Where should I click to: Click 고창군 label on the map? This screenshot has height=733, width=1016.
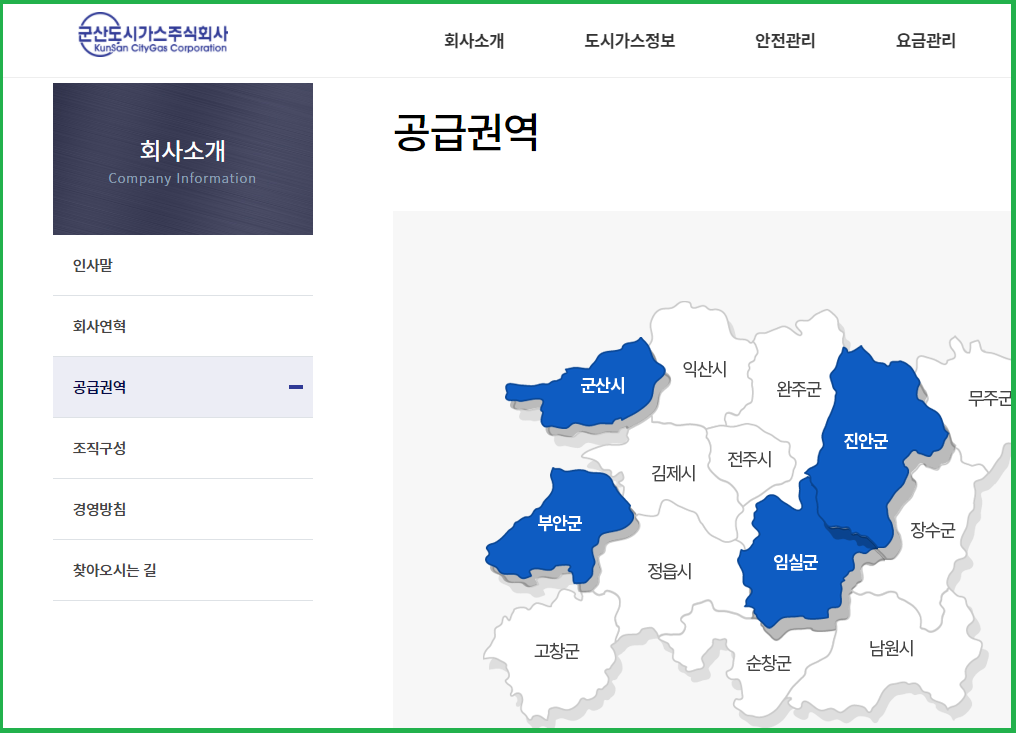click(557, 651)
